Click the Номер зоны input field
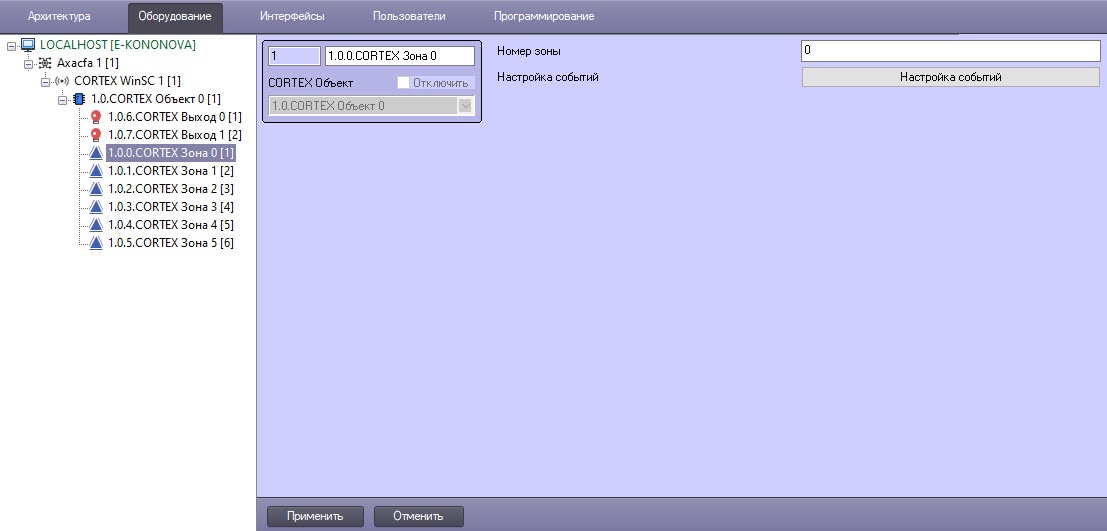Screen dimensions: 1107x531 (x=950, y=51)
